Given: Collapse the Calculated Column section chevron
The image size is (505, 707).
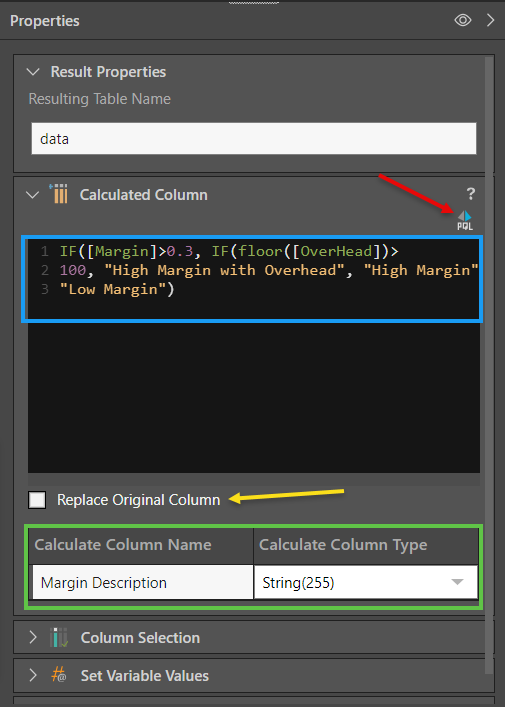Looking at the screenshot, I should [x=32, y=195].
